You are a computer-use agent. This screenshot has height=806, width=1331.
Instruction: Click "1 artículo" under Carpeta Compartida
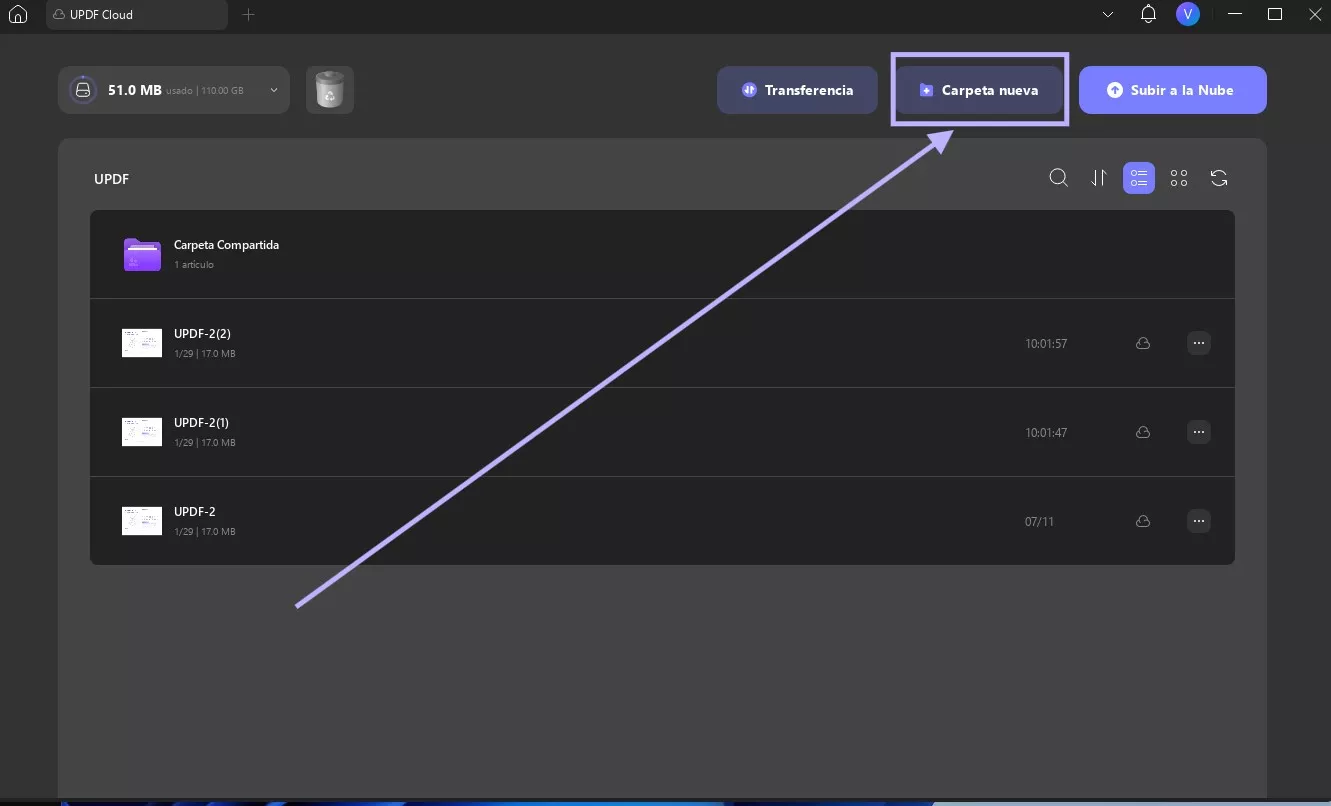pyautogui.click(x=194, y=265)
